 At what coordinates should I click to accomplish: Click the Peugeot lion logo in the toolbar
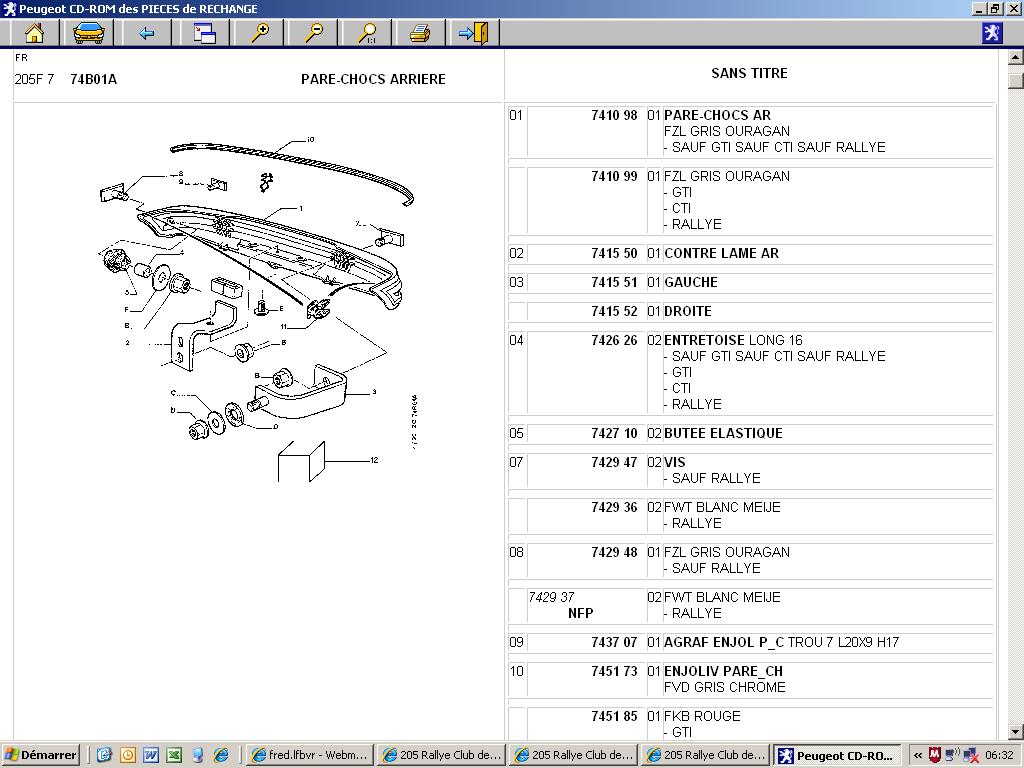991,32
